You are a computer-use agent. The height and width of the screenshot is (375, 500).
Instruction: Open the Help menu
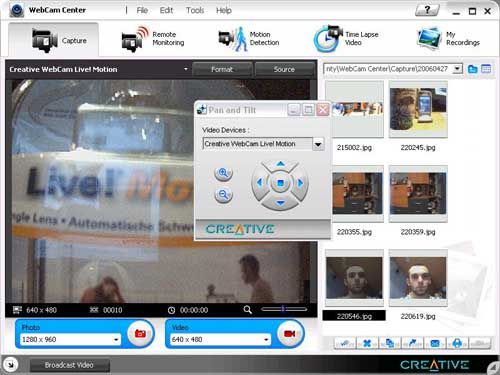(223, 10)
